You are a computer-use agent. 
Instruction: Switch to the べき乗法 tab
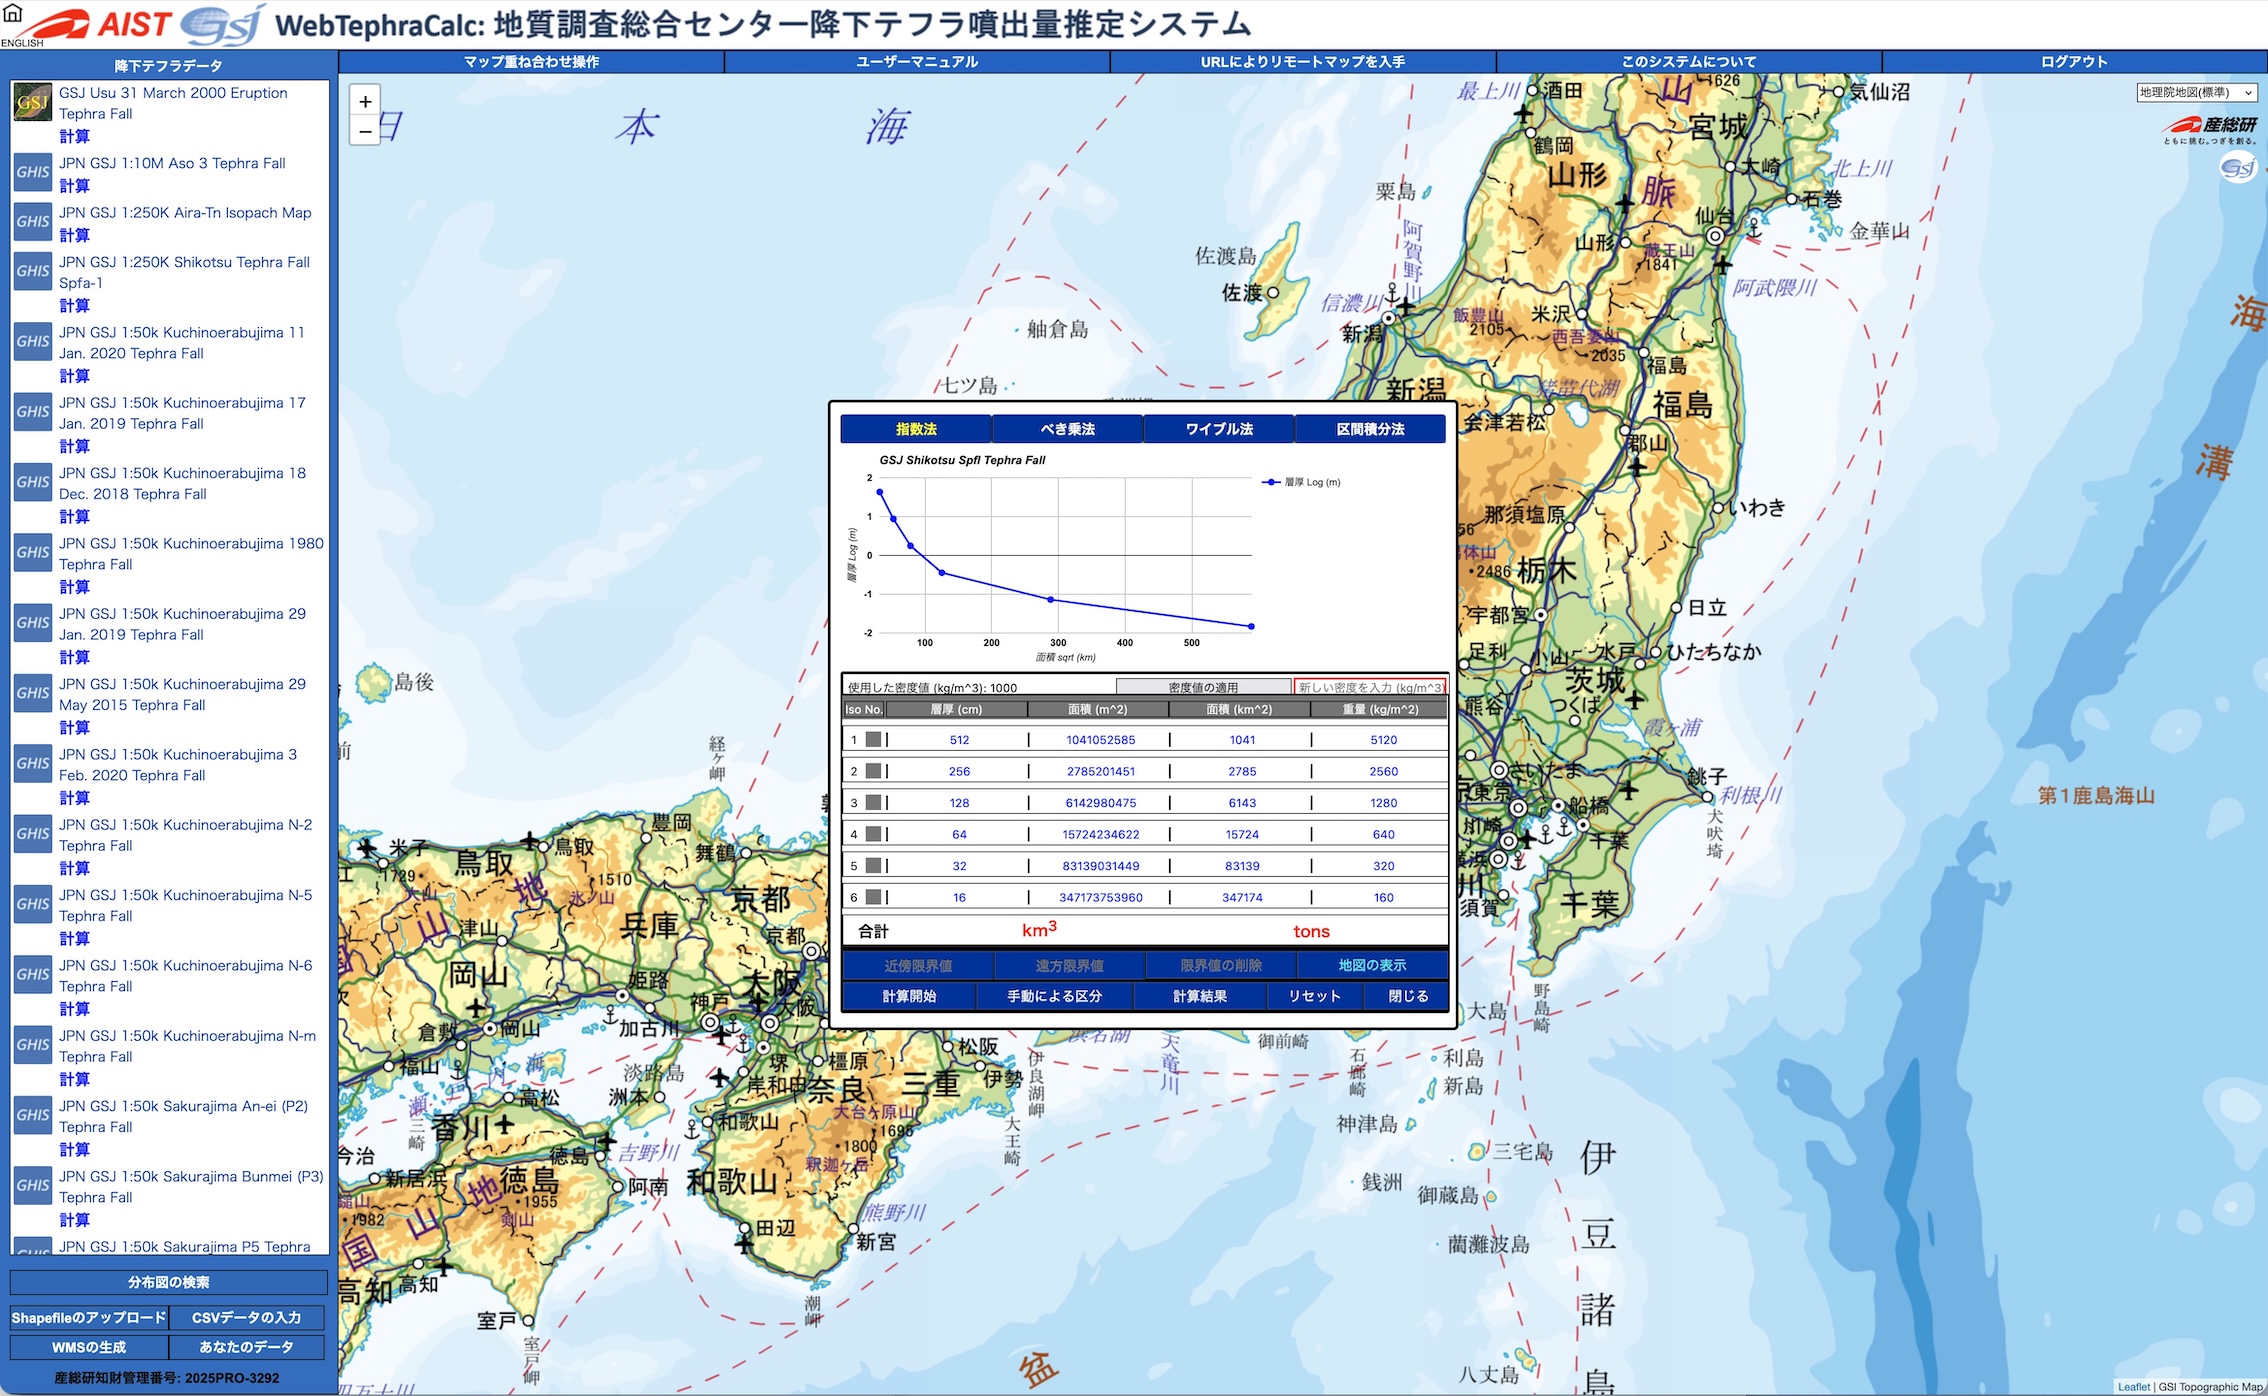point(1068,429)
